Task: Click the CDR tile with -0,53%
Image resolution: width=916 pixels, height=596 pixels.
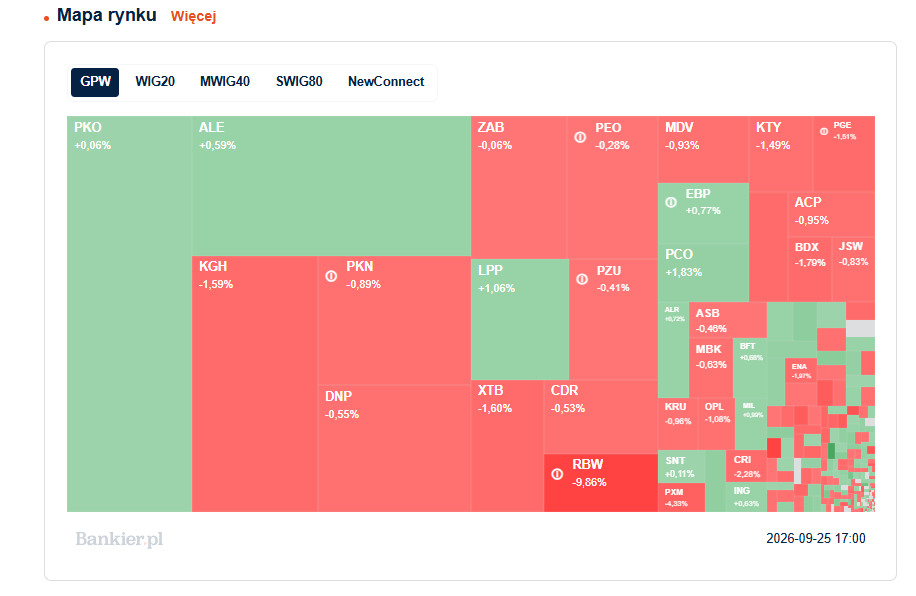Action: (601, 417)
